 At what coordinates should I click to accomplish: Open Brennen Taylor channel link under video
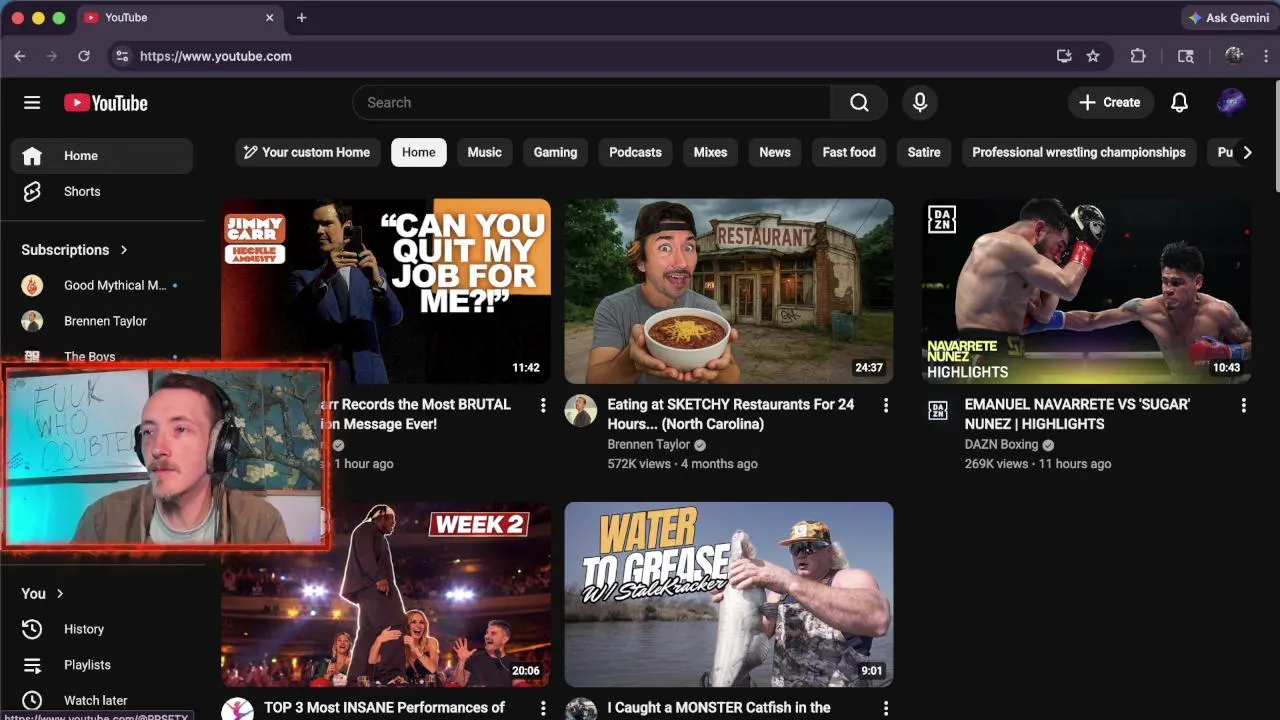pyautogui.click(x=648, y=444)
